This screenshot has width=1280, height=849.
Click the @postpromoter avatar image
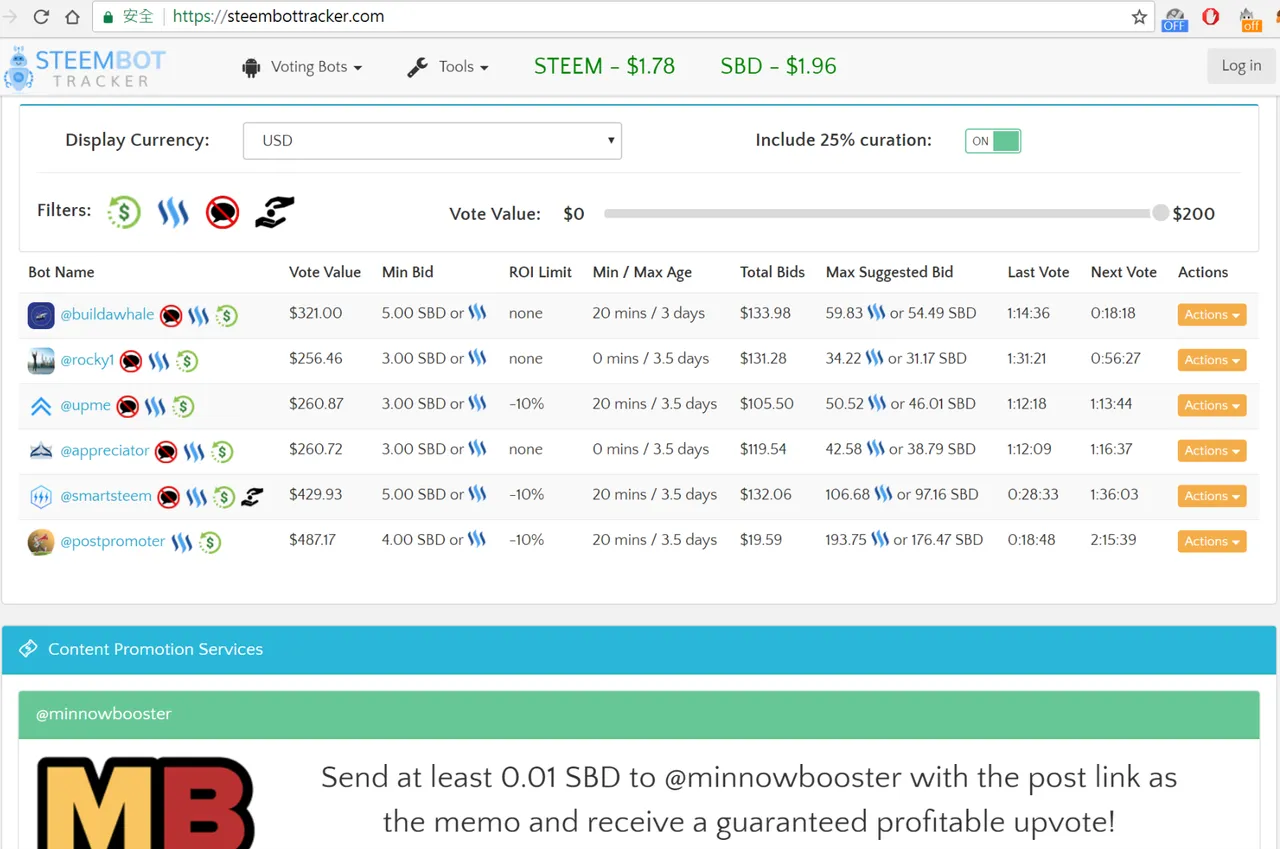[41, 541]
